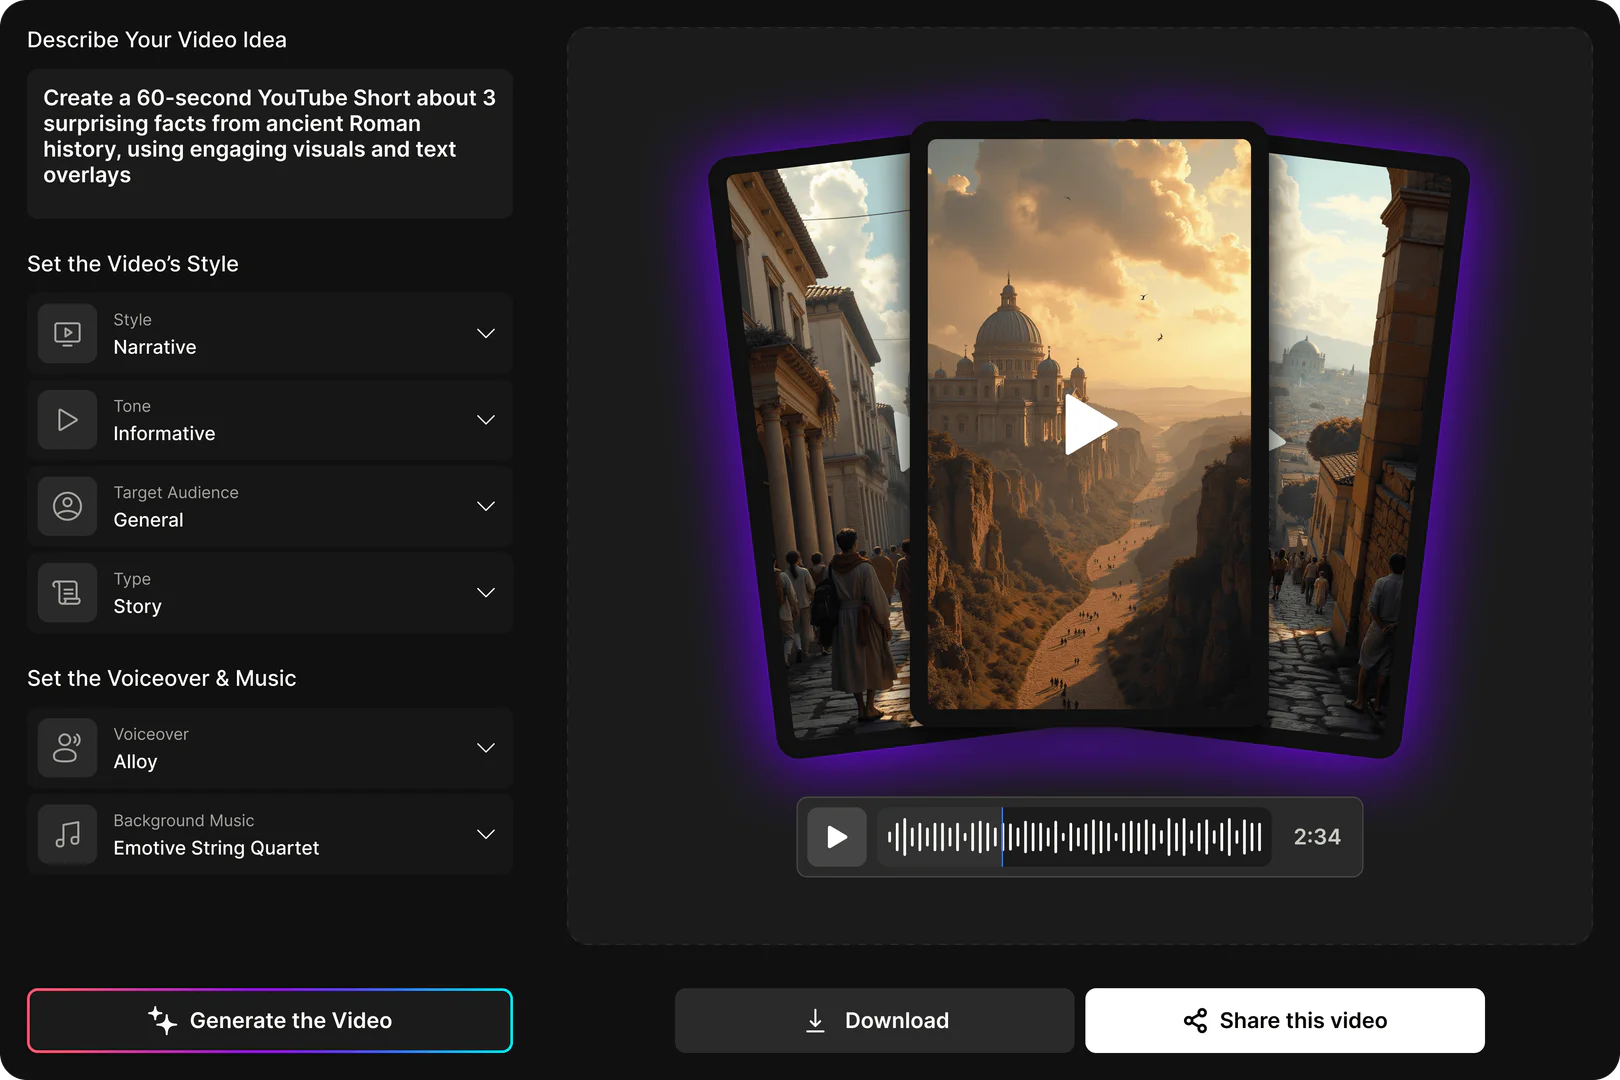Expand the Style dropdown showing Narrative

(x=486, y=333)
